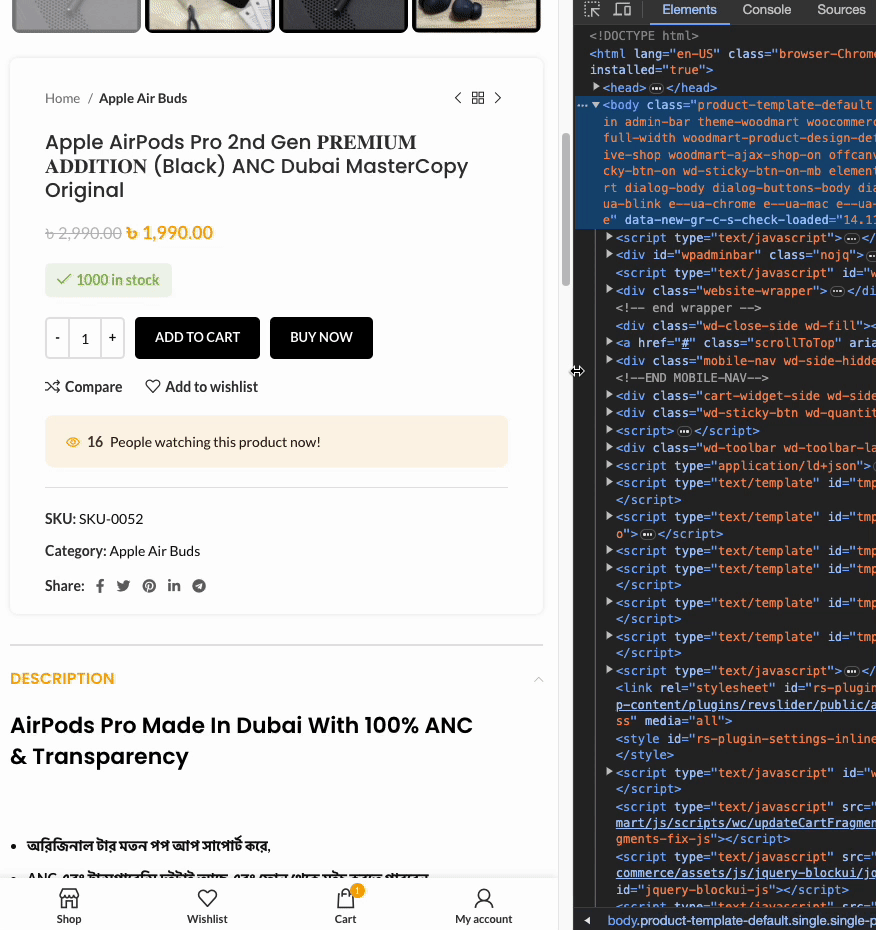Click ADD TO CART button

coord(198,338)
